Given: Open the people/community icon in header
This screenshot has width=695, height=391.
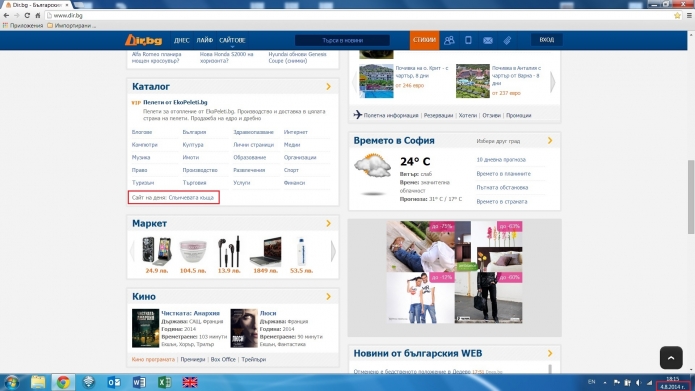Looking at the screenshot, I should pos(449,40).
